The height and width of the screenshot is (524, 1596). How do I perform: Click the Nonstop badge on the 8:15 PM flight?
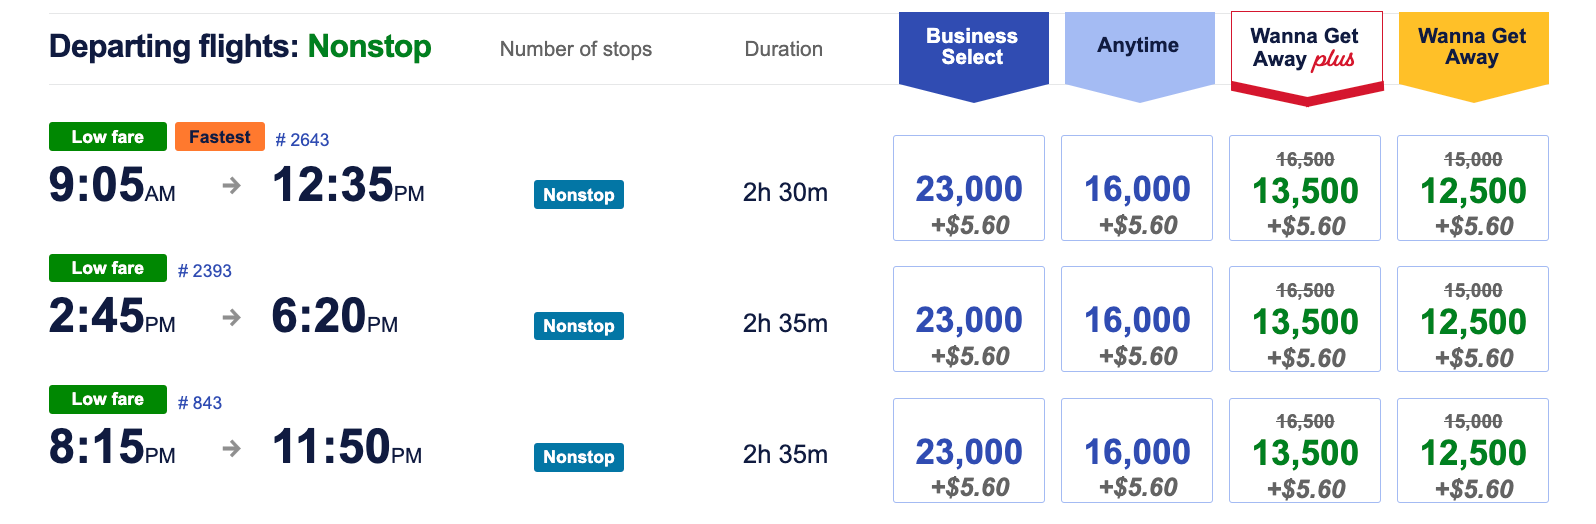click(x=579, y=457)
